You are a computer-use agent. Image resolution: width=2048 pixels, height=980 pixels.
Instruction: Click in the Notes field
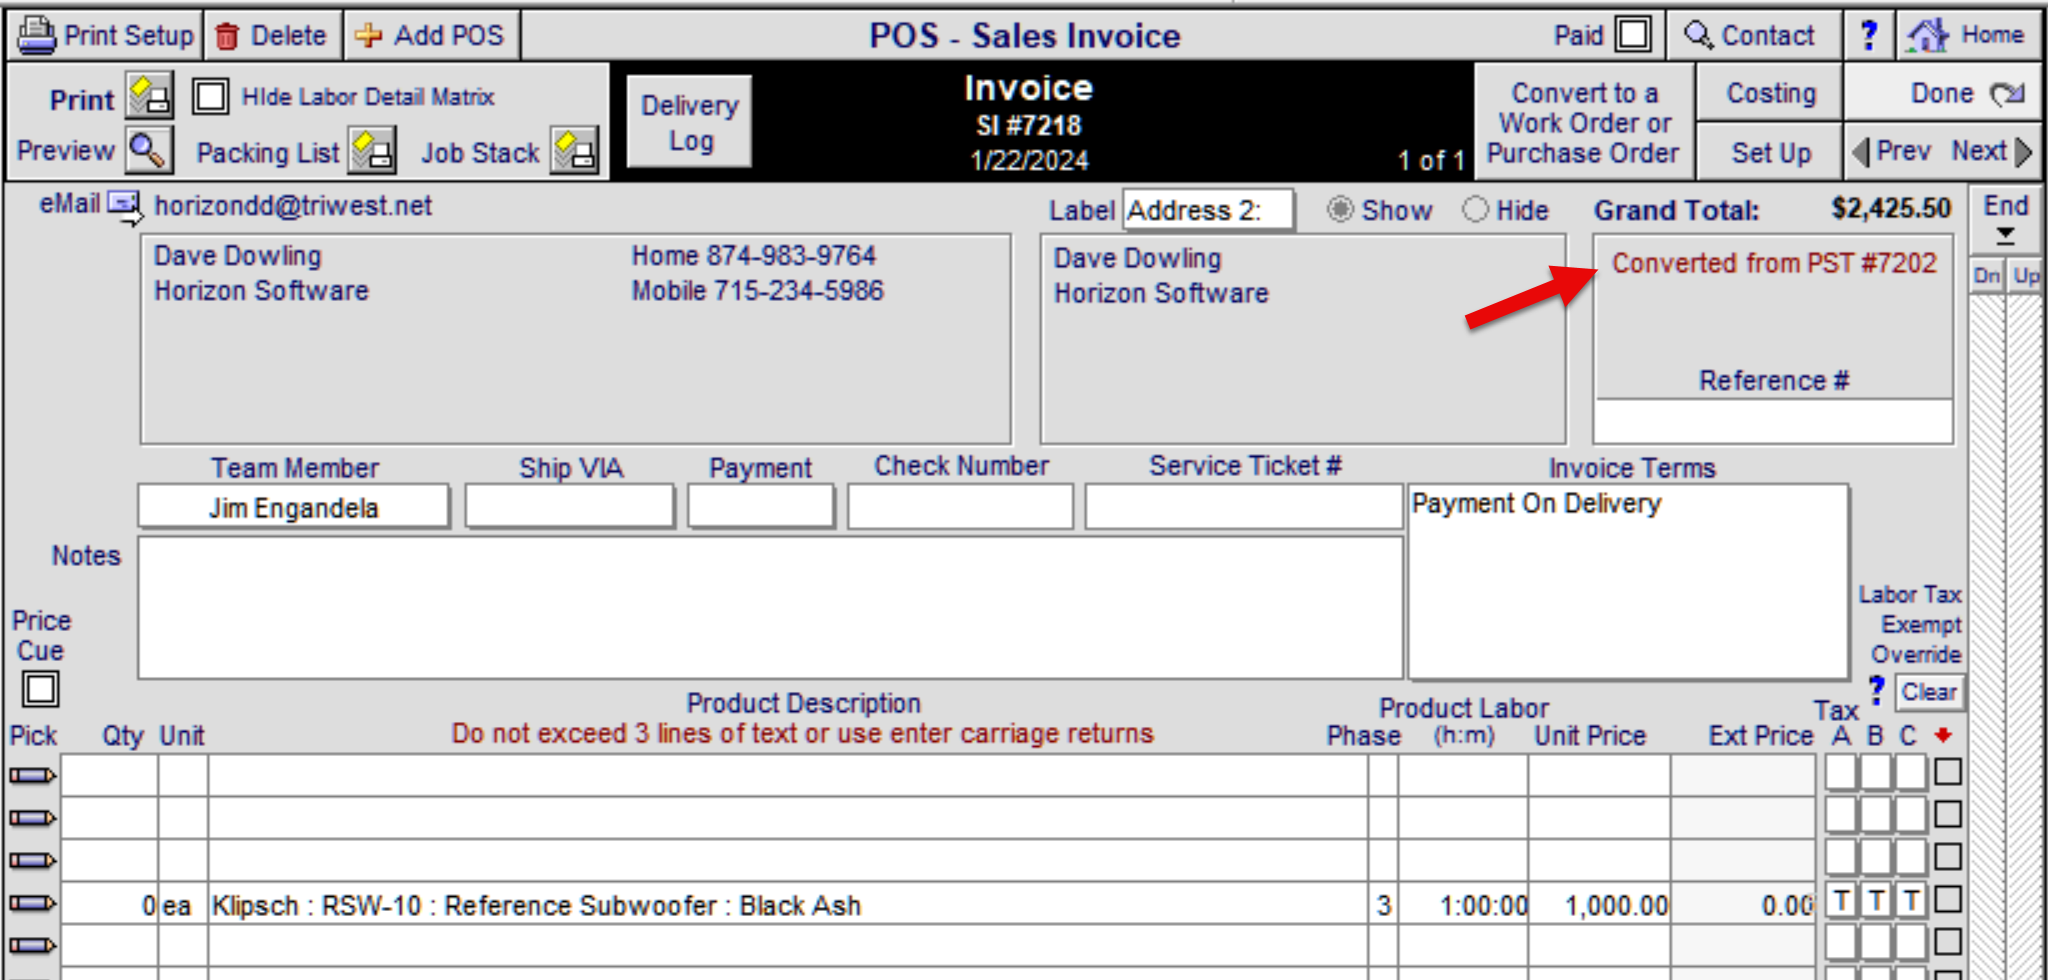(x=770, y=607)
